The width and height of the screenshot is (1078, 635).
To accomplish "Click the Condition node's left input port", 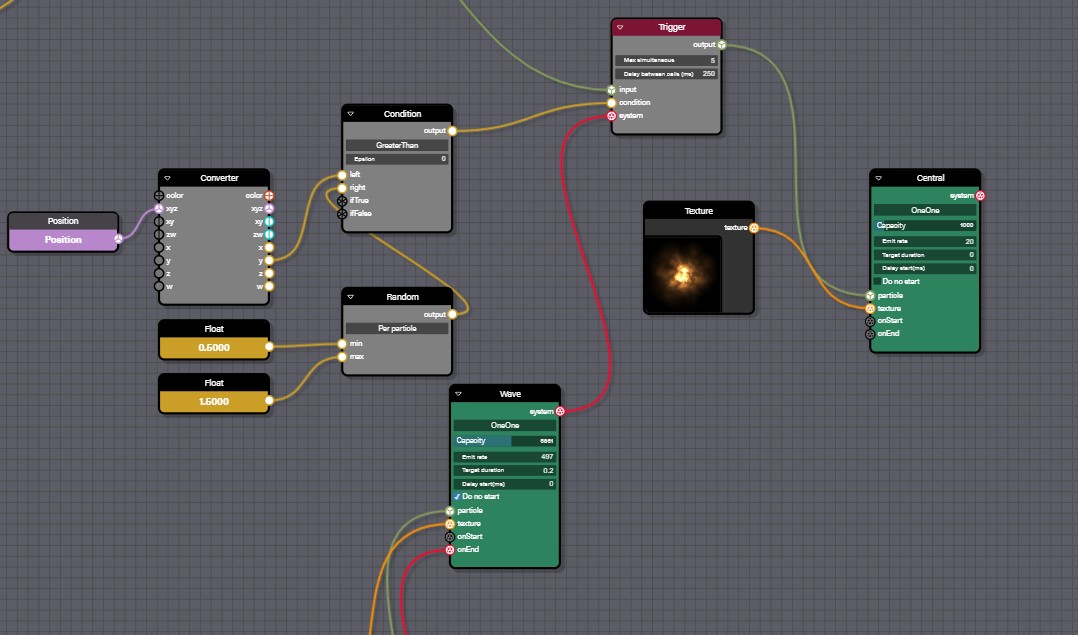I will pos(342,175).
